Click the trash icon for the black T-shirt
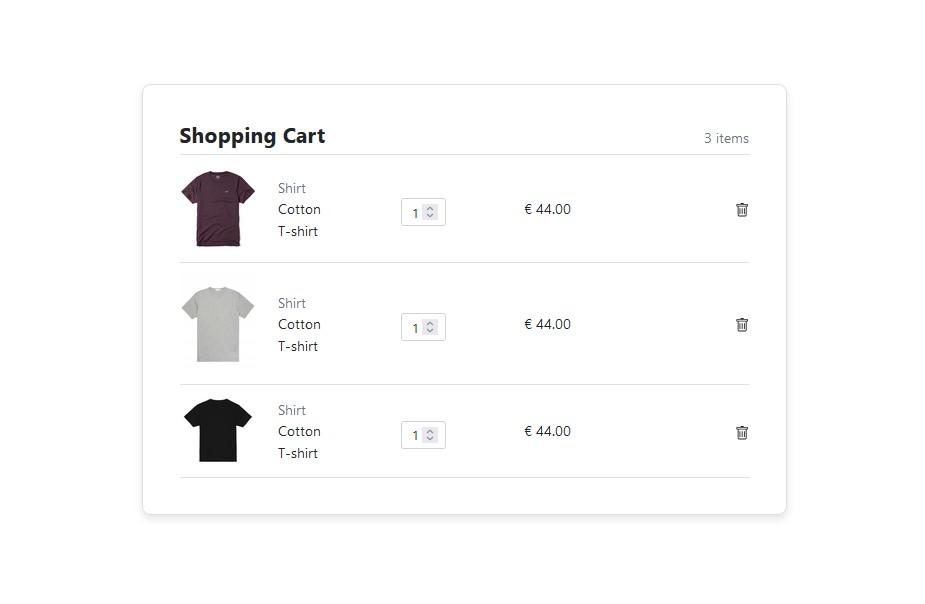The width and height of the screenshot is (925, 604). tap(742, 432)
